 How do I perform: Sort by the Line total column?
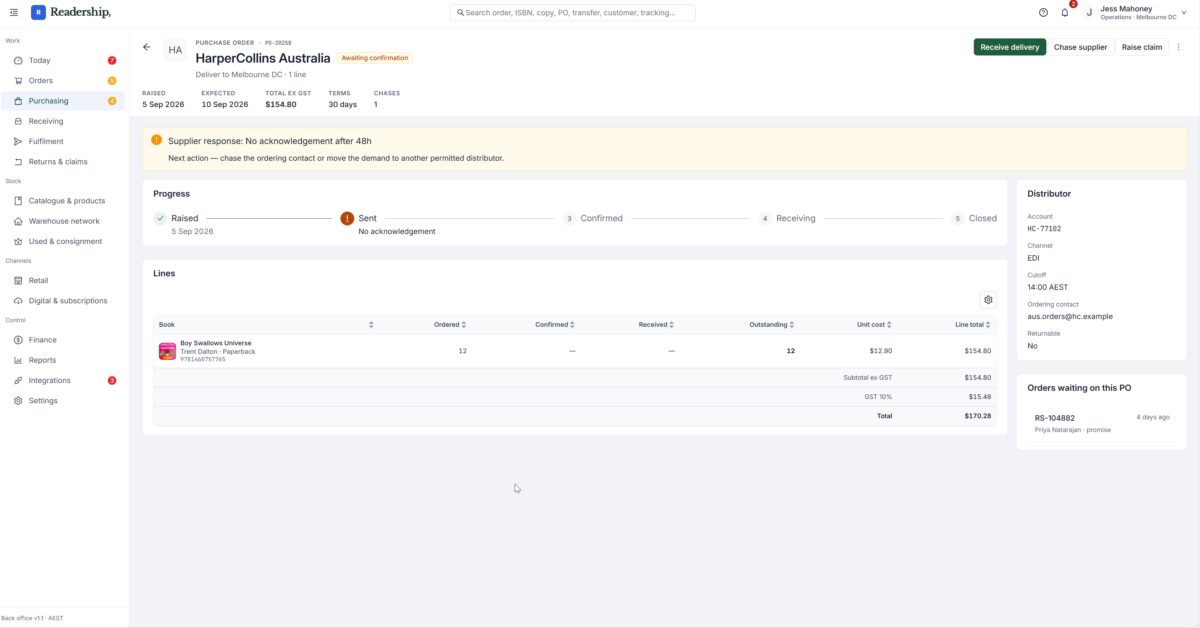(974, 325)
